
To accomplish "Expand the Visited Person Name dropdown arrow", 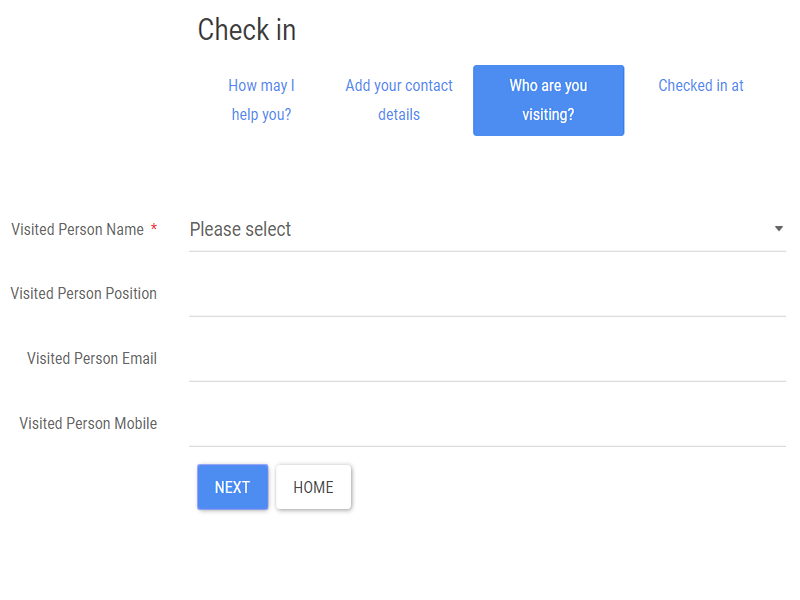I will pyautogui.click(x=778, y=229).
